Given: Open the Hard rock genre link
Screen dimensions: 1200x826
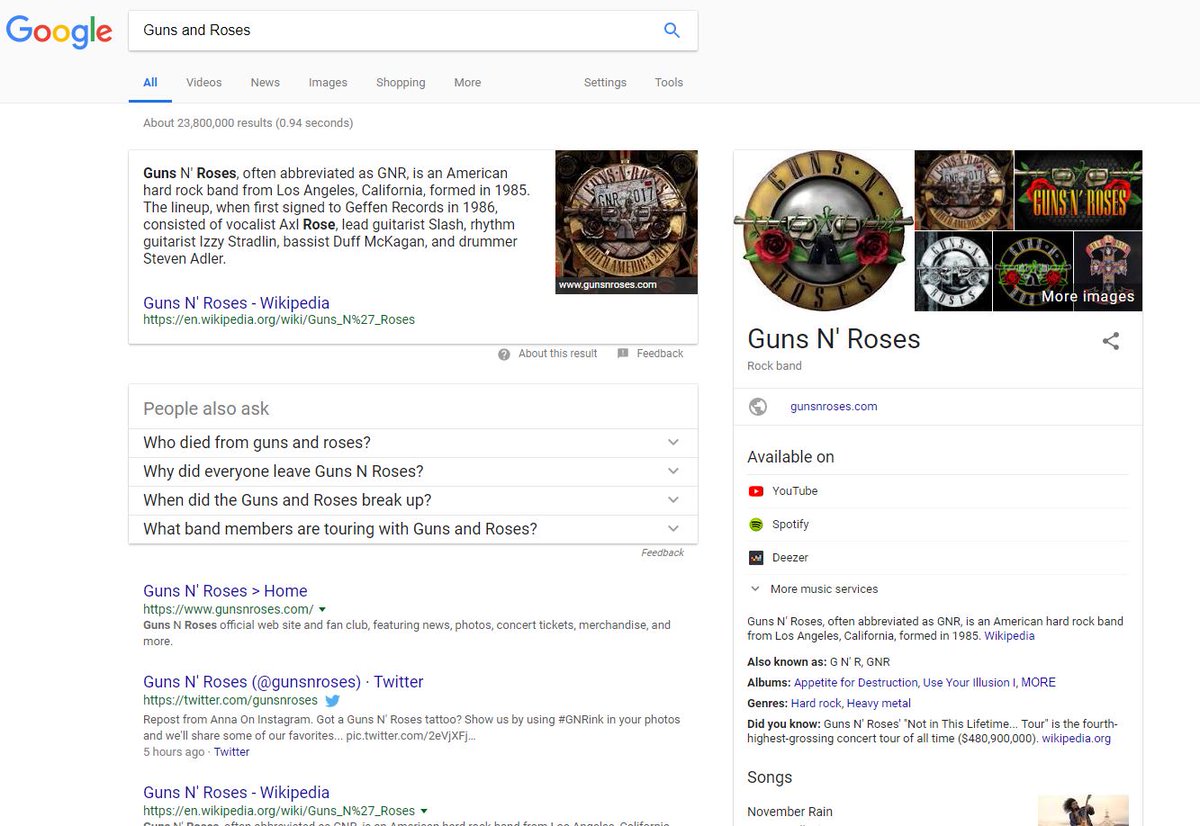Looking at the screenshot, I should [x=816, y=703].
